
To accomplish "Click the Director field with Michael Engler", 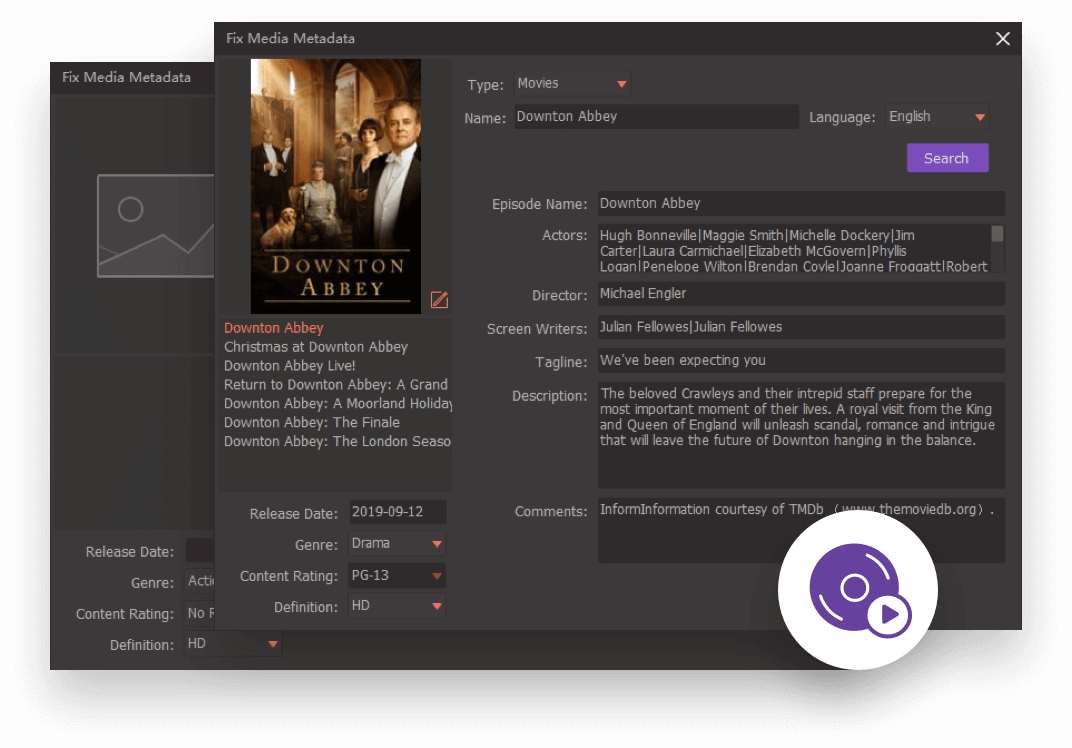I will tap(801, 294).
